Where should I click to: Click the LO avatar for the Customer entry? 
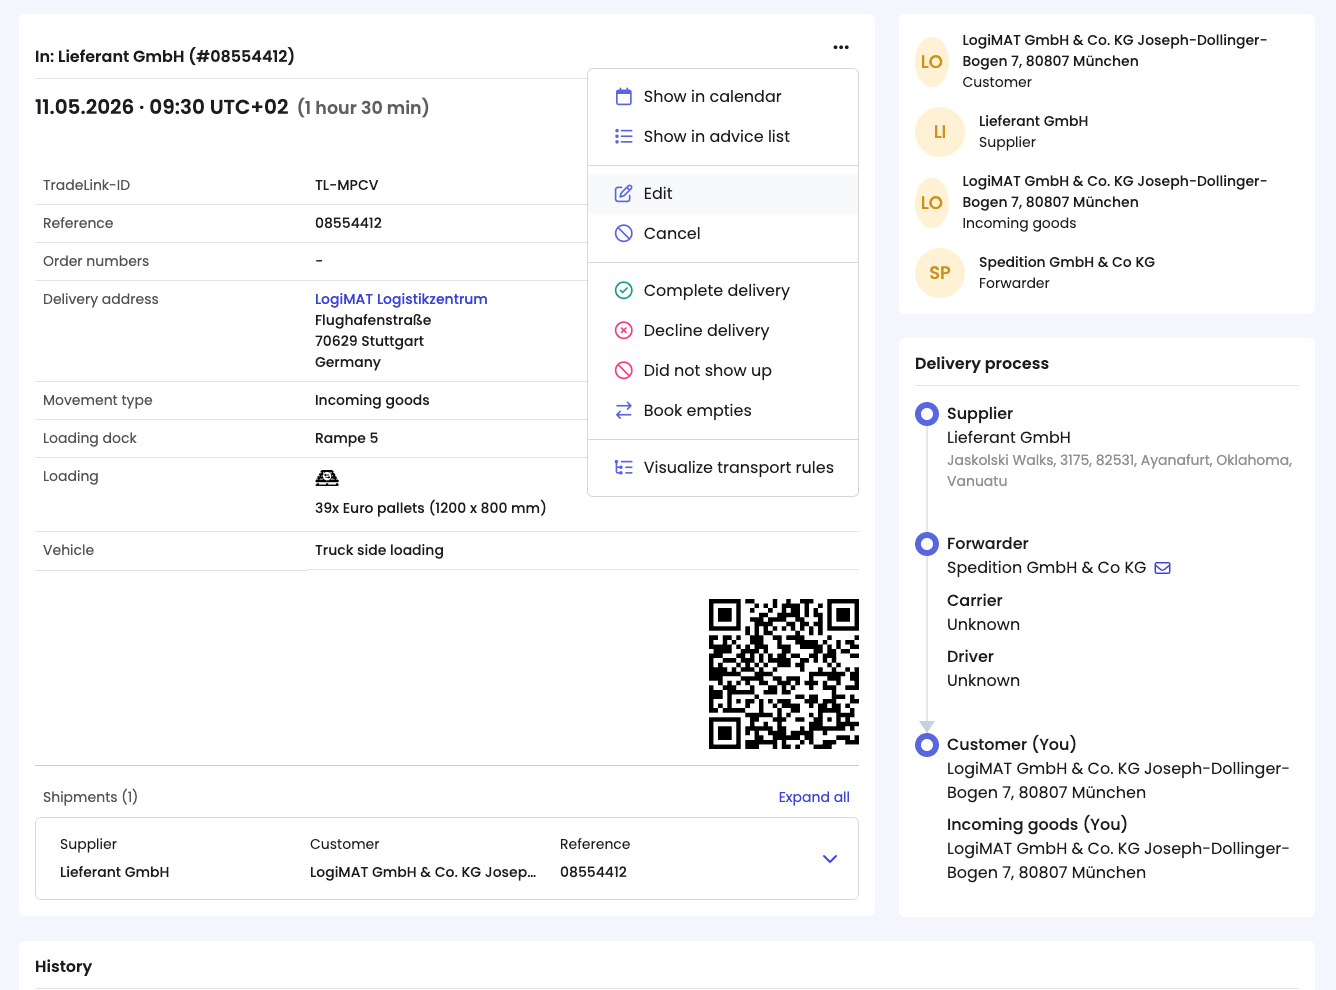(x=932, y=62)
